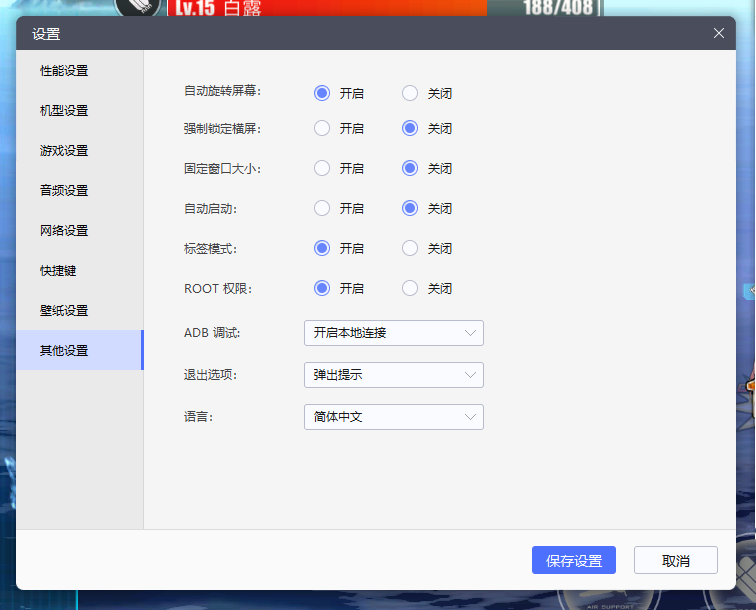Open the 机型设置 section
Screen dimensions: 756x610
(x=64, y=111)
